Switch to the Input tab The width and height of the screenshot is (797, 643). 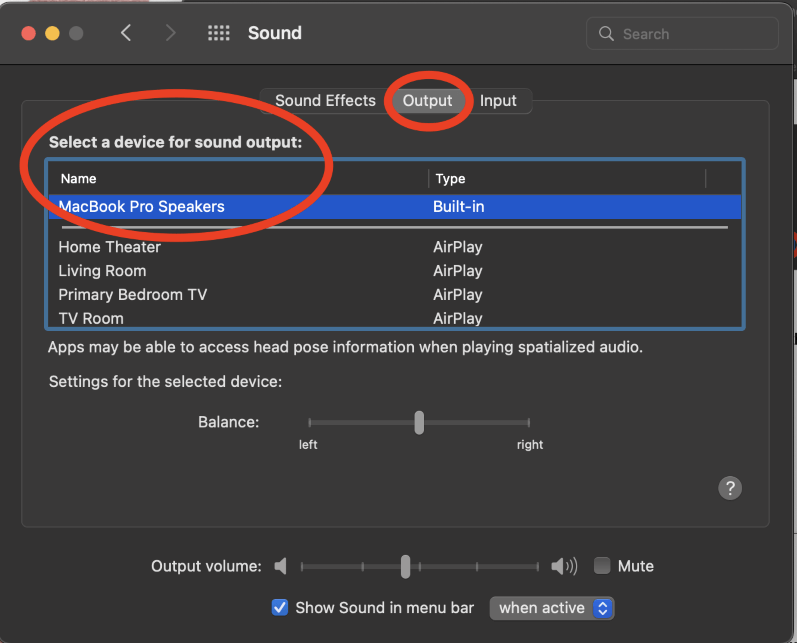coord(498,100)
